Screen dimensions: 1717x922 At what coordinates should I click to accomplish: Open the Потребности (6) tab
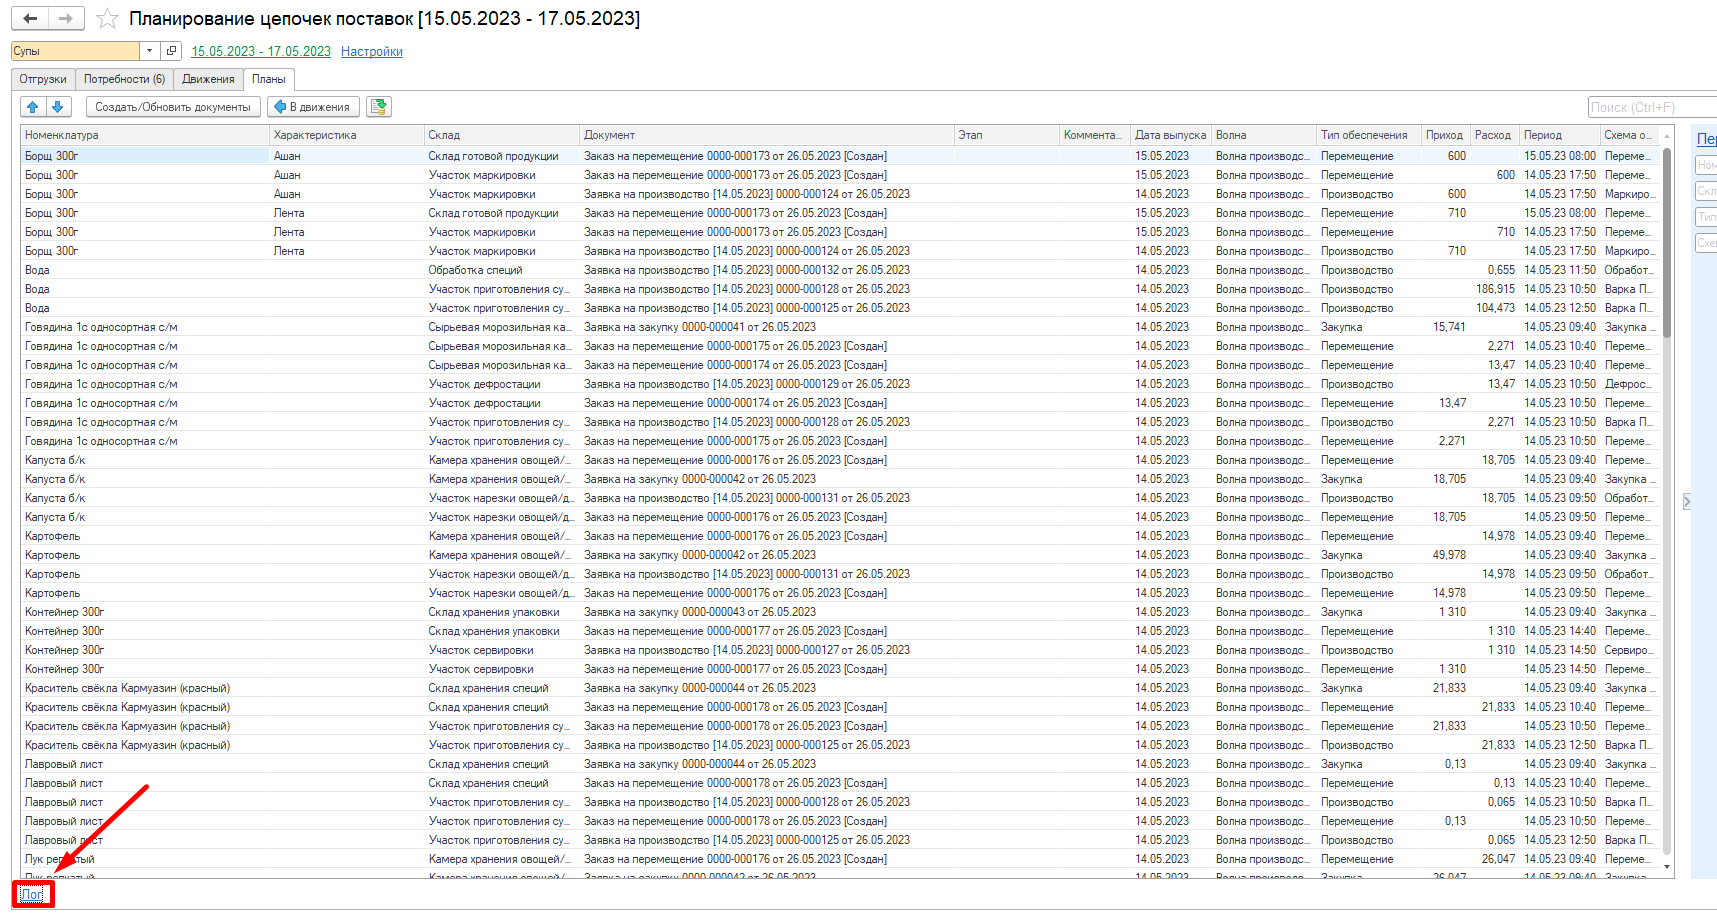(124, 79)
